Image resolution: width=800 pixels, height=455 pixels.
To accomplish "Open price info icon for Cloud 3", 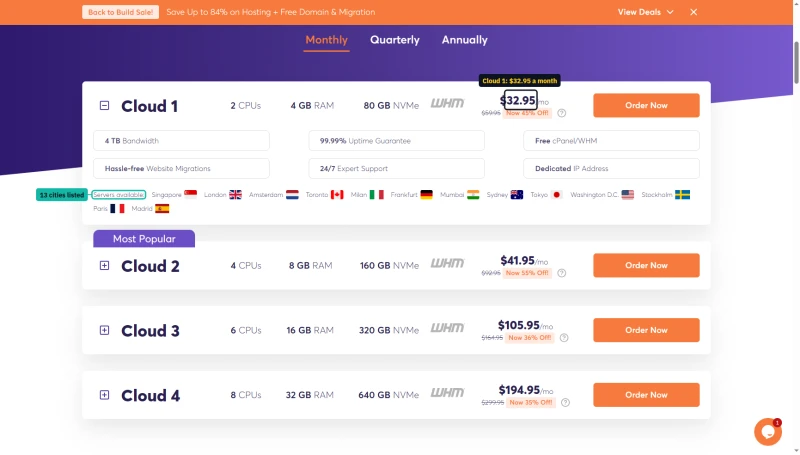I will 564,338.
